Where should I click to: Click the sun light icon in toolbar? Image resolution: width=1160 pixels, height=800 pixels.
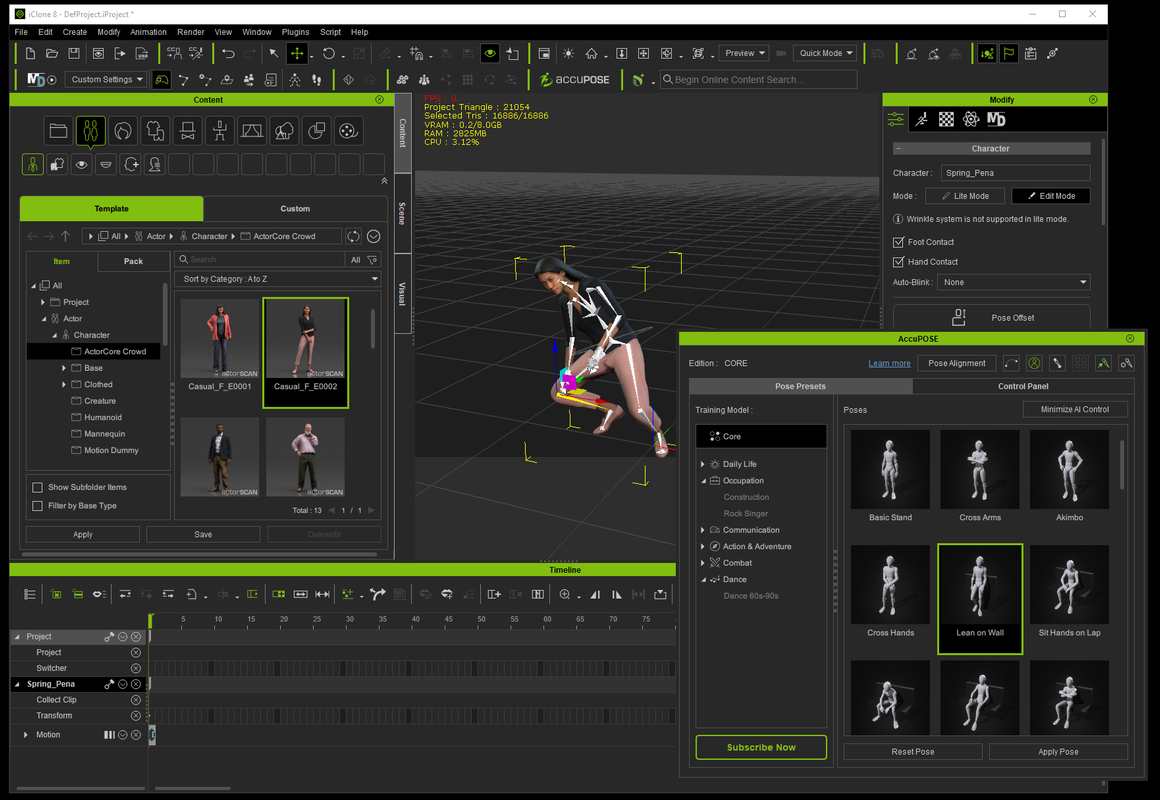[568, 54]
